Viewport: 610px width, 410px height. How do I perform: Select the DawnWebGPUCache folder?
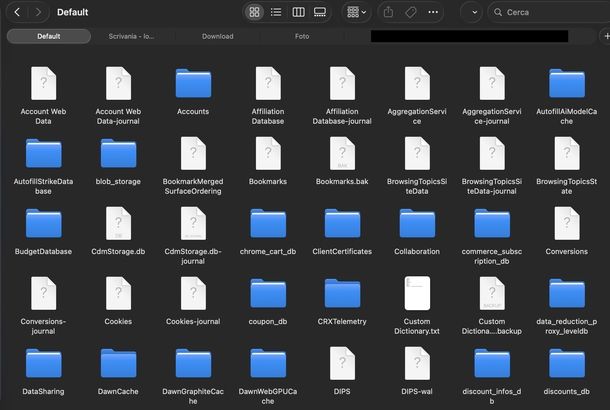click(x=268, y=376)
